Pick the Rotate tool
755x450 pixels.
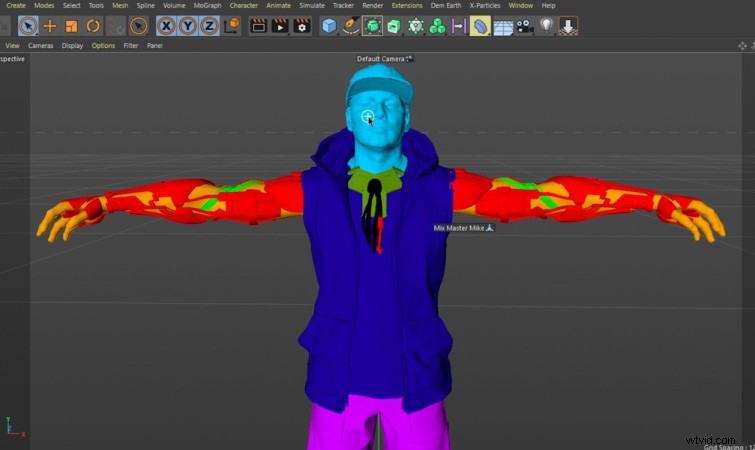94,26
